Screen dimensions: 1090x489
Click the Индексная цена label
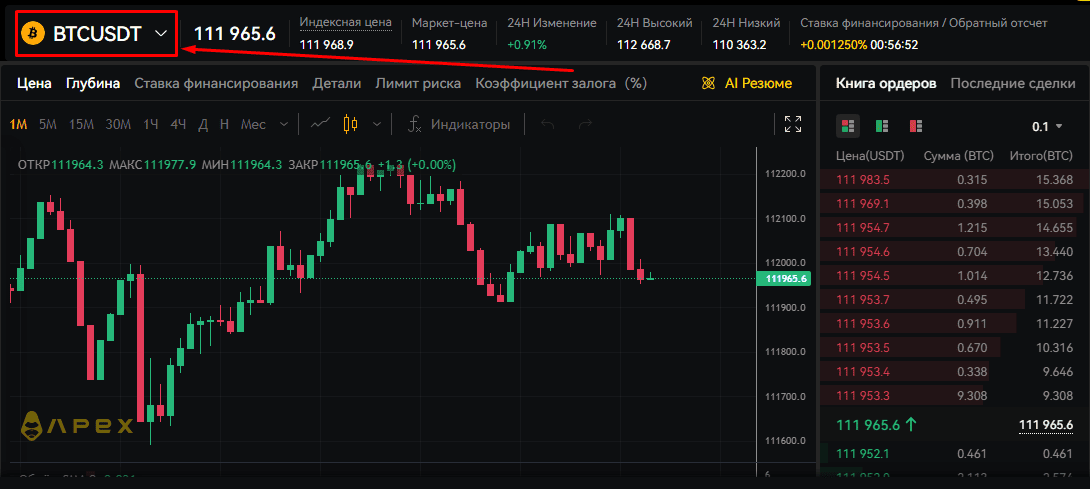tap(345, 23)
